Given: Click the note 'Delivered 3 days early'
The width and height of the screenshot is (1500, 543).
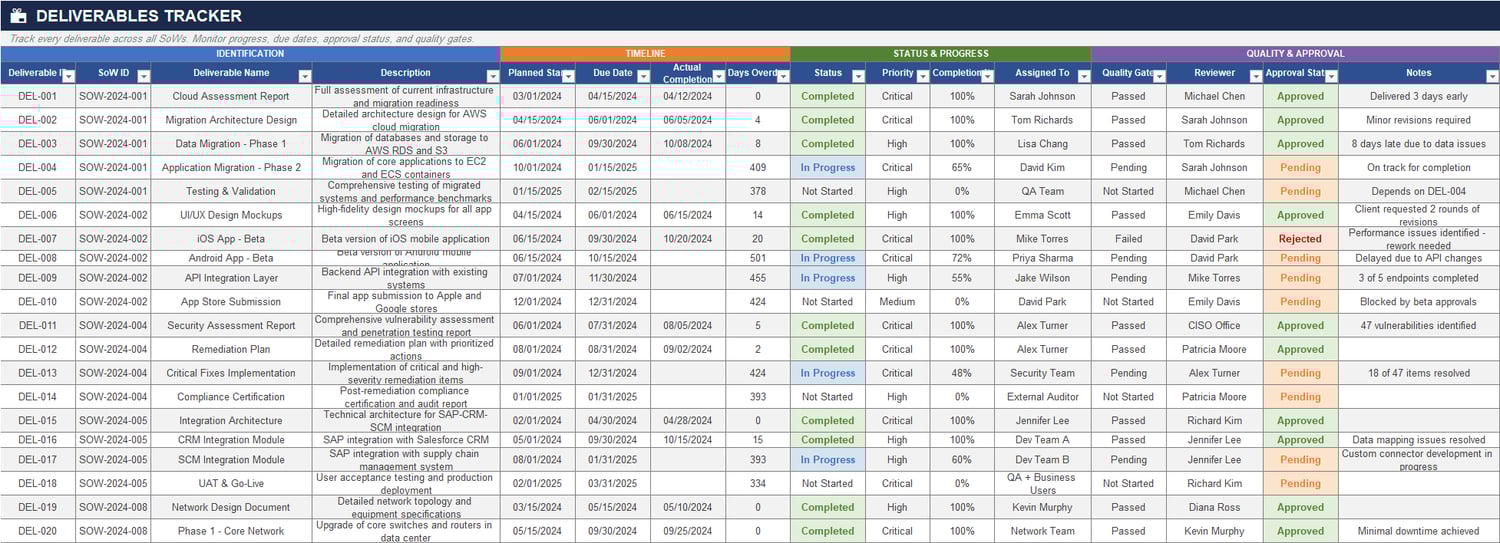Looking at the screenshot, I should (1418, 97).
